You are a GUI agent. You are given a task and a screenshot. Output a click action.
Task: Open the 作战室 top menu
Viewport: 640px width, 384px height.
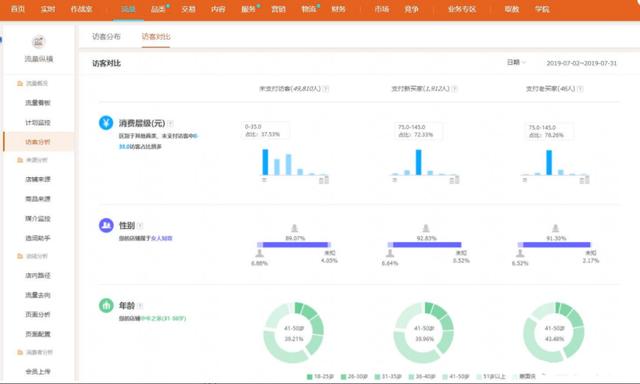pyautogui.click(x=81, y=9)
